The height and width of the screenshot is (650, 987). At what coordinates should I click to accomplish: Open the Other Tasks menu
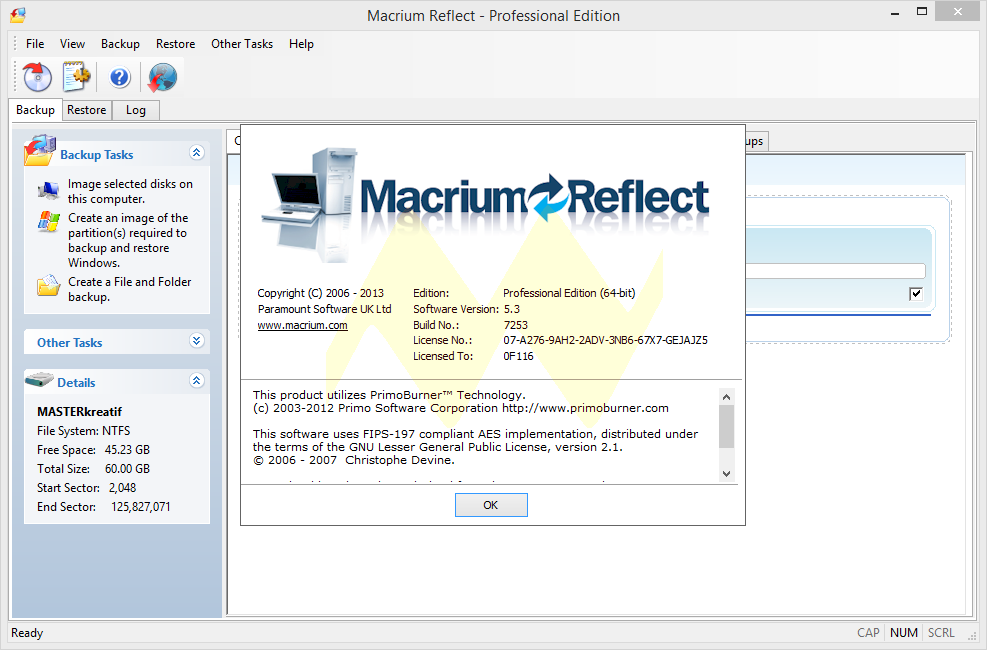(x=242, y=43)
